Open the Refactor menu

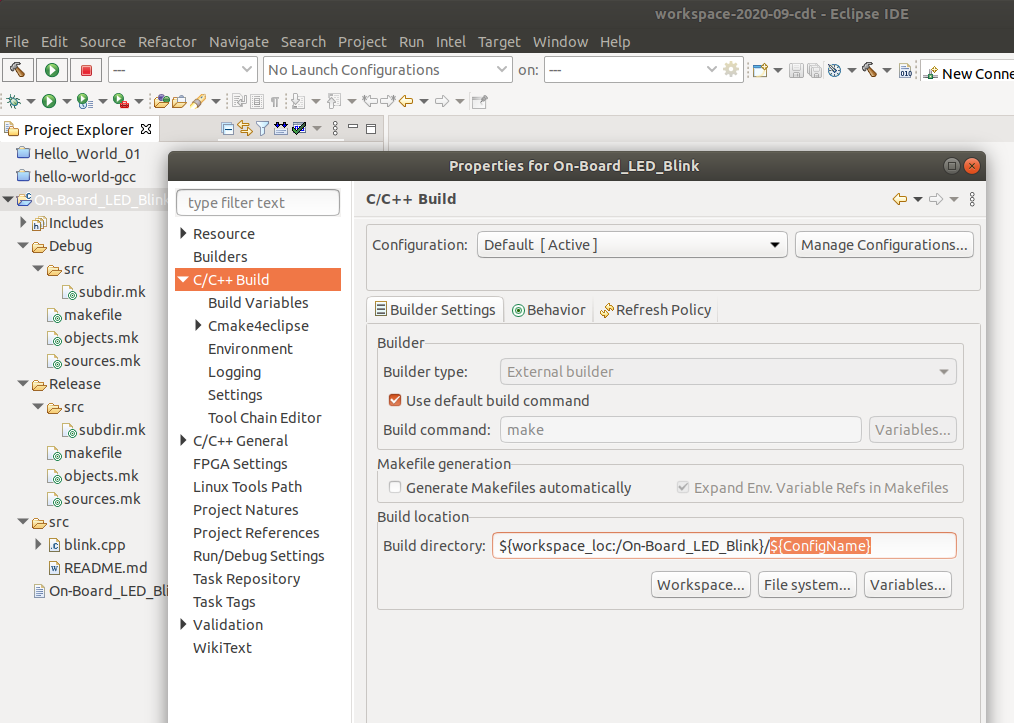tap(167, 42)
